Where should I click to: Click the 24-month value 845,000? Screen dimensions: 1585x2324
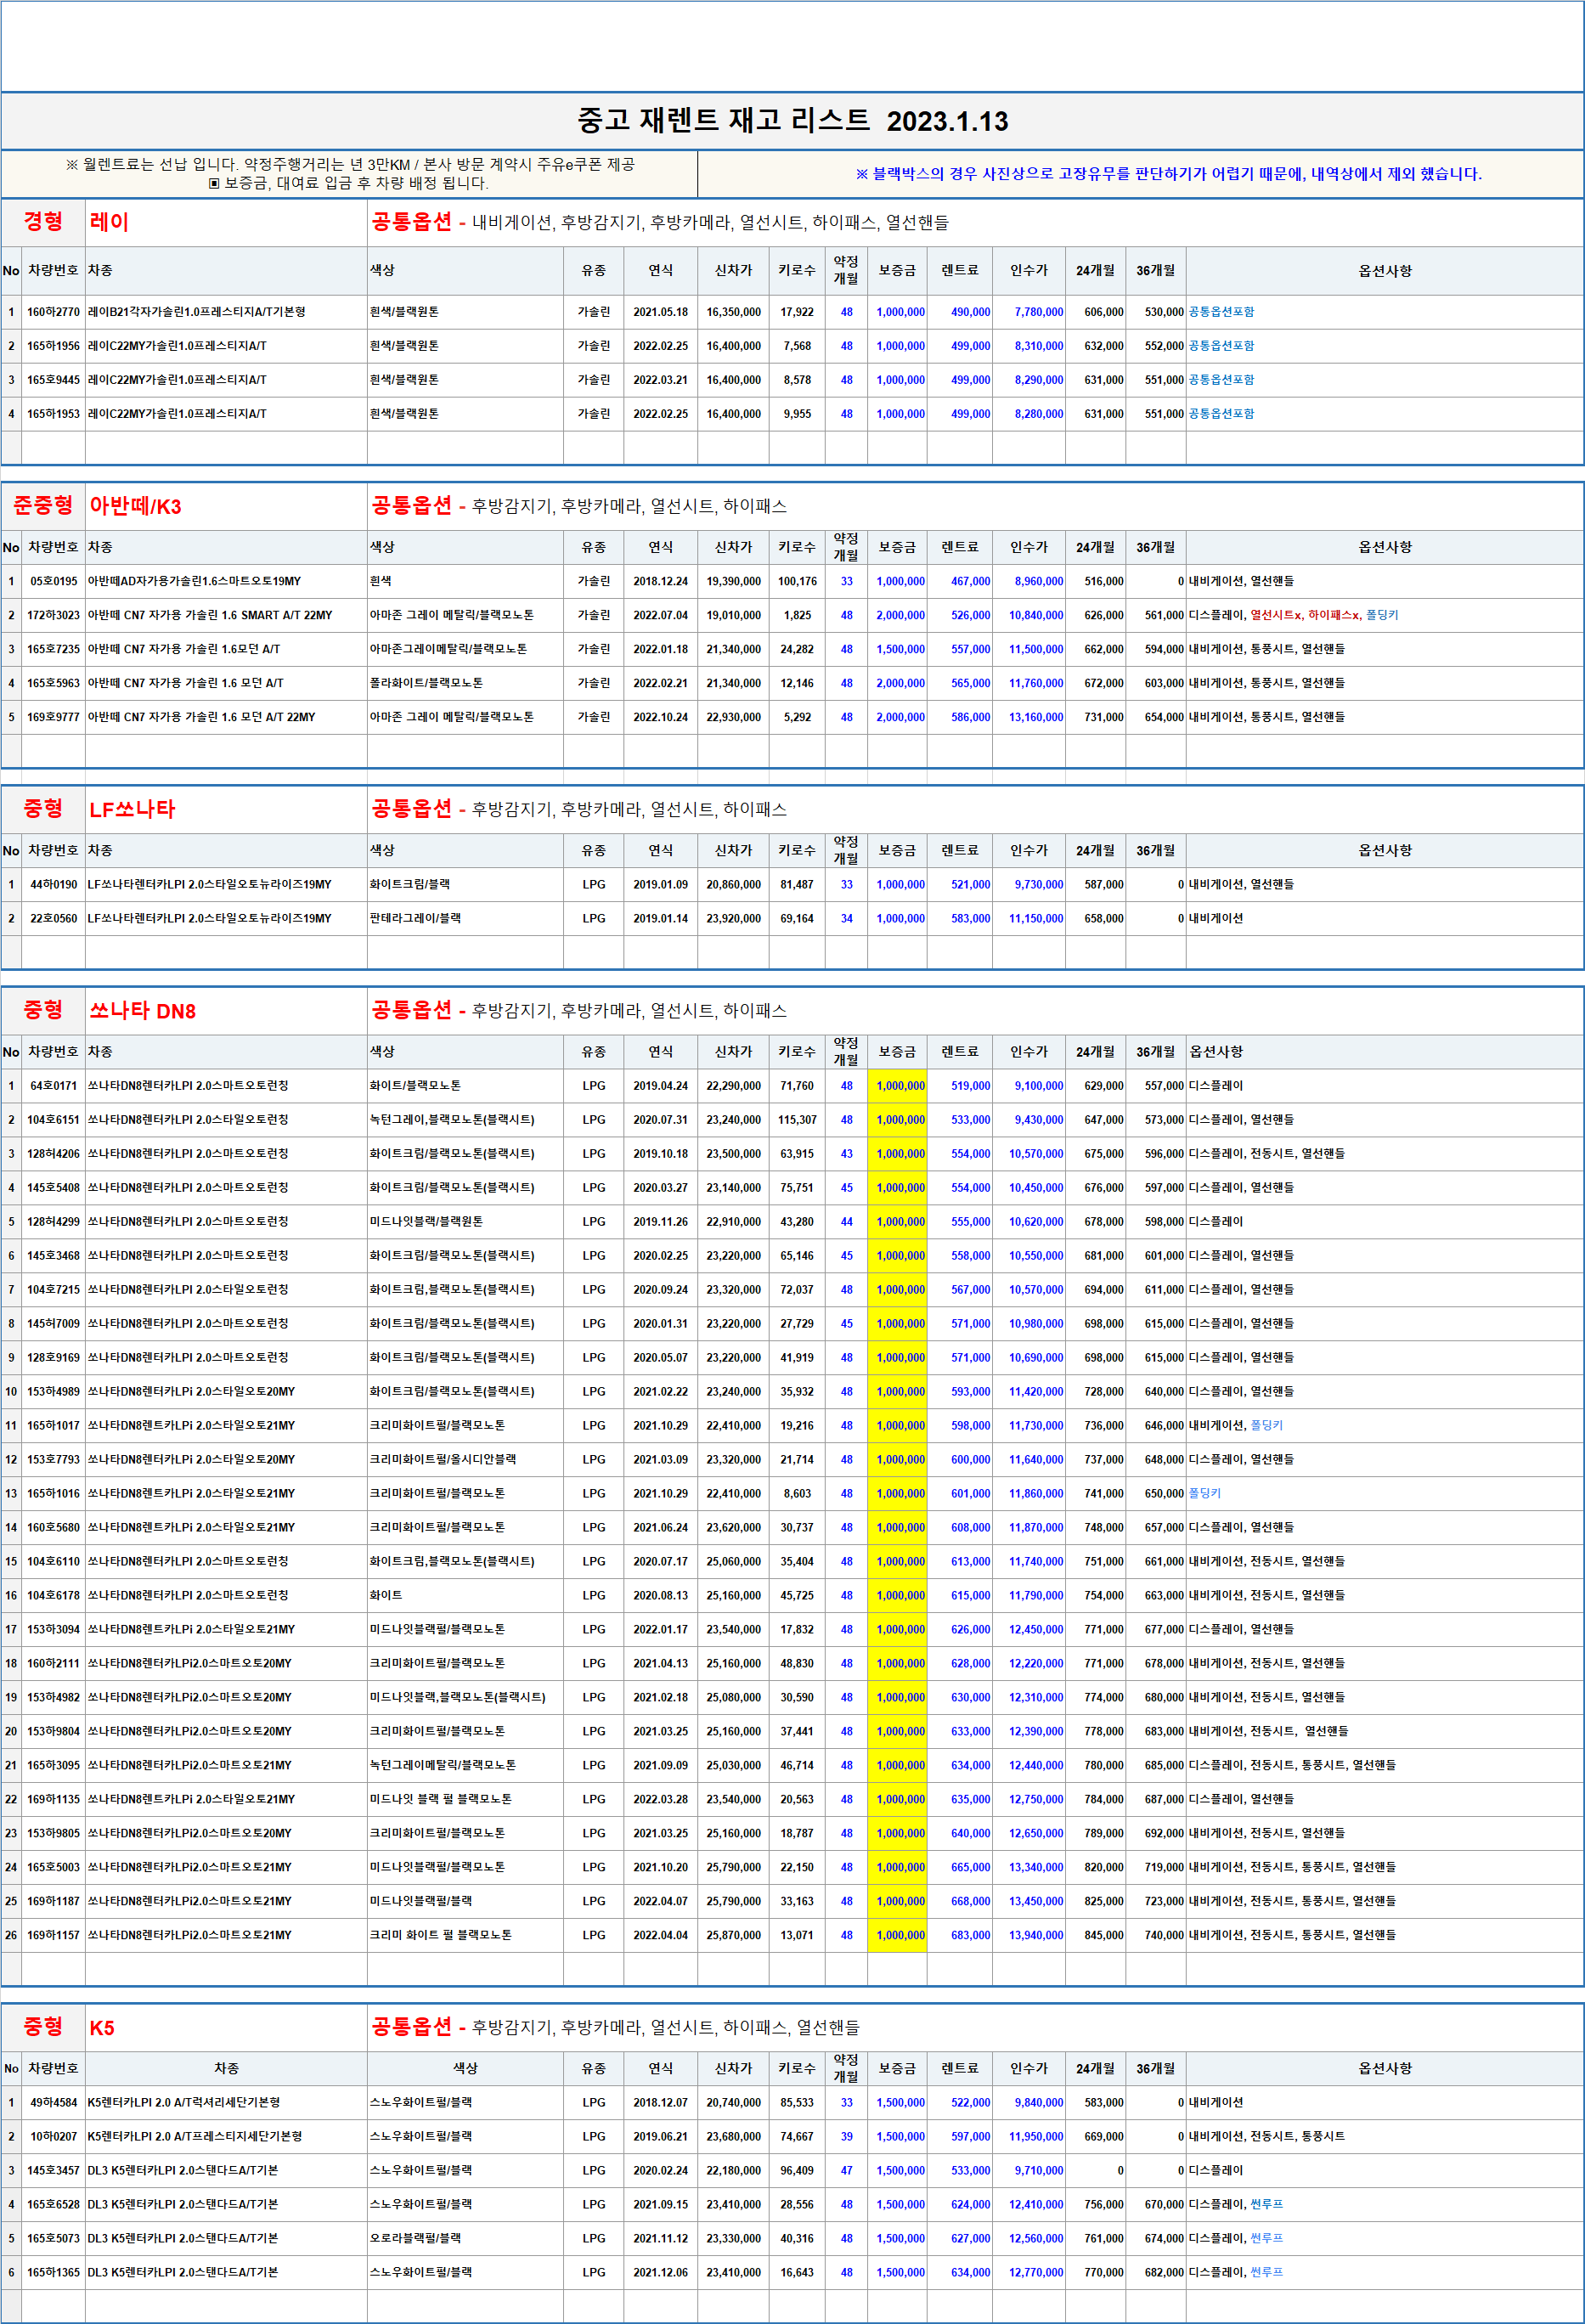pos(1103,1936)
